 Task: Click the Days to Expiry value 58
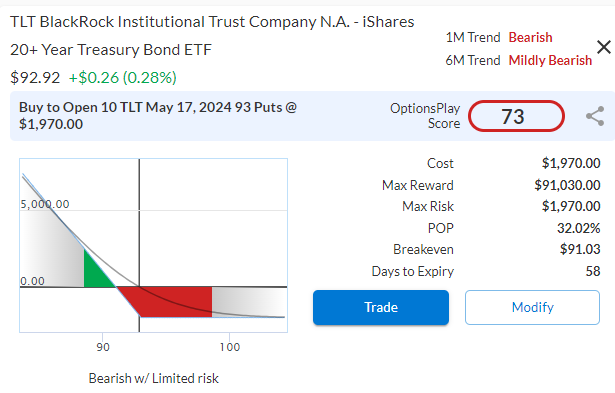coord(593,271)
